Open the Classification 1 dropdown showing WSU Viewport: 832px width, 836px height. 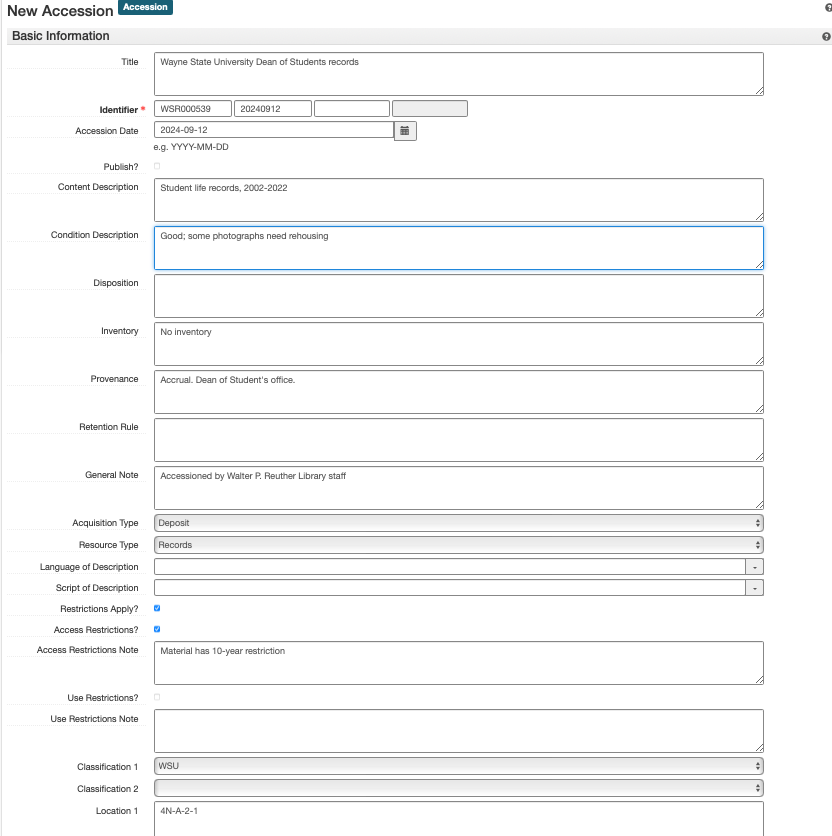(458, 766)
